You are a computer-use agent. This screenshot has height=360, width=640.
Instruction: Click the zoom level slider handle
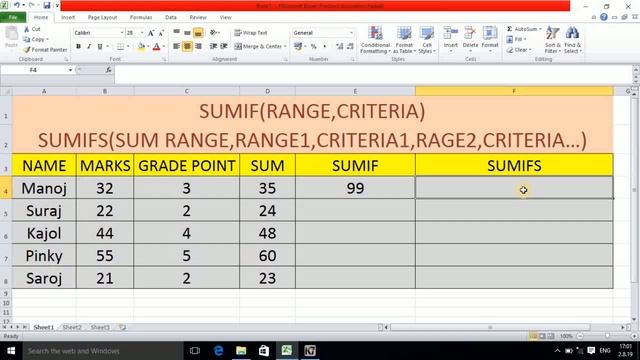608,336
